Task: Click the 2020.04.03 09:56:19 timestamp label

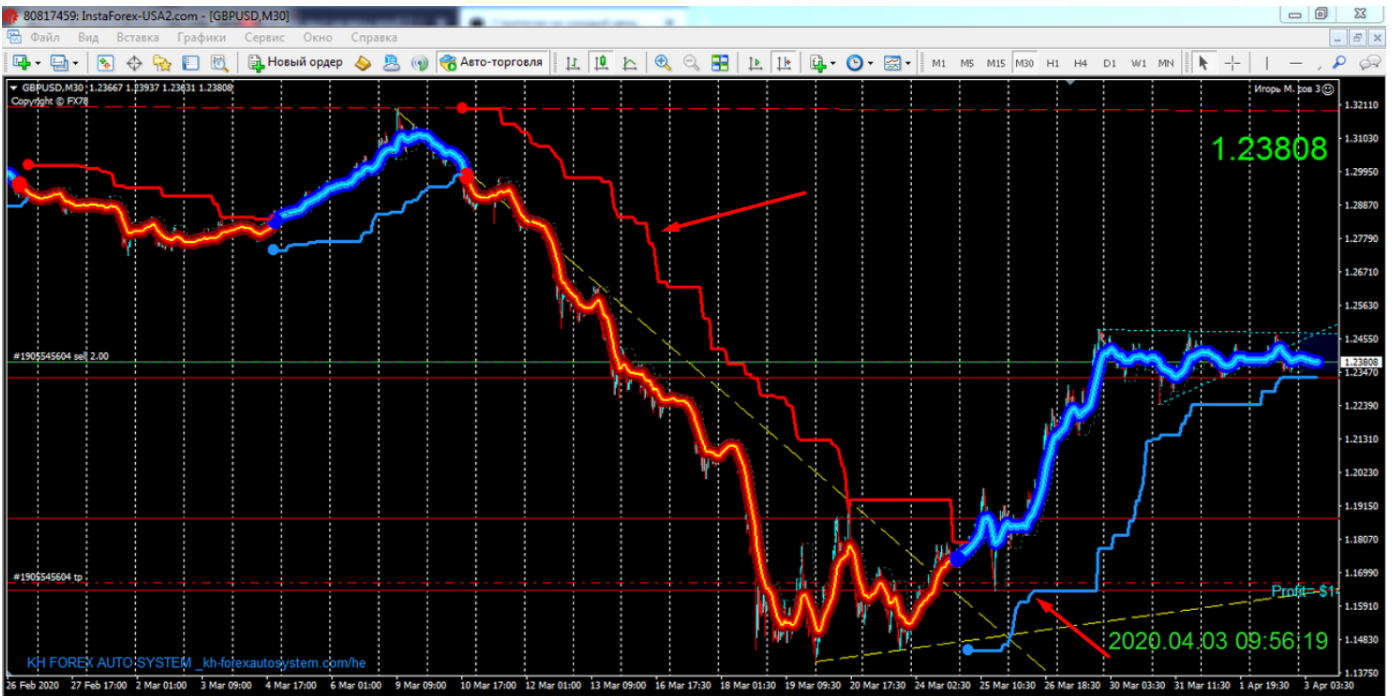Action: pos(1218,640)
